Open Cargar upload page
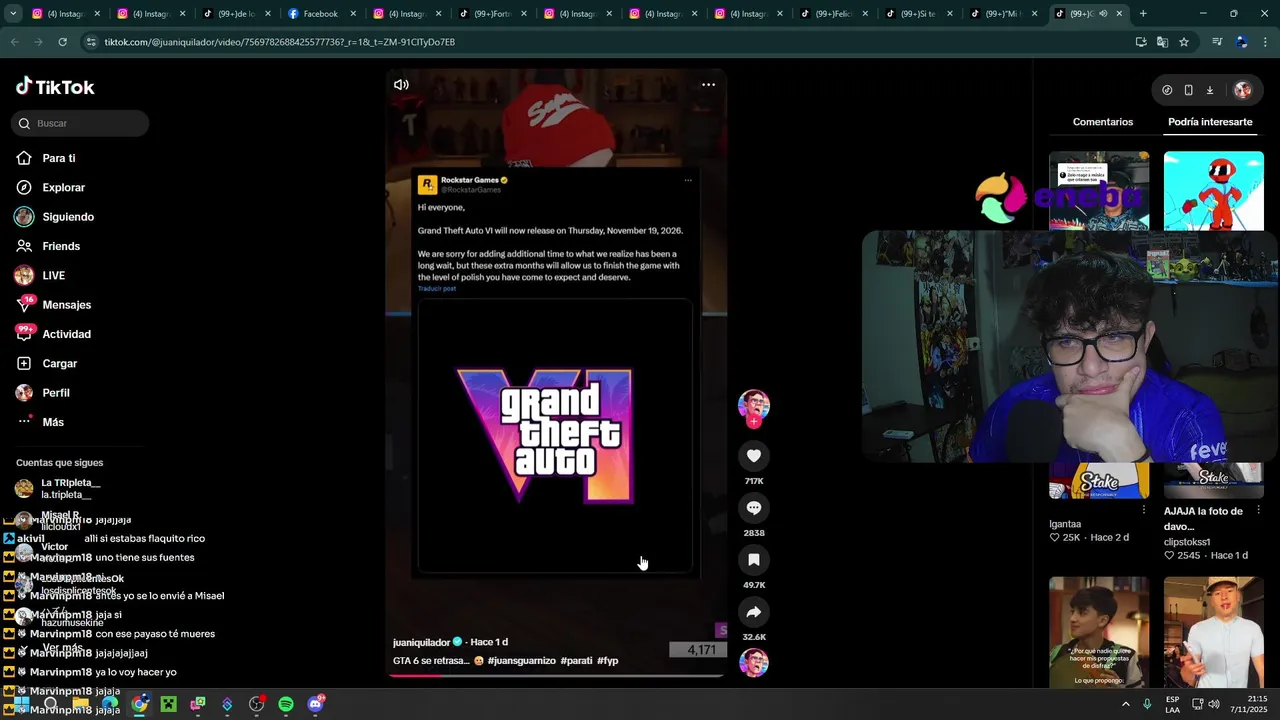The width and height of the screenshot is (1280, 720). point(59,363)
